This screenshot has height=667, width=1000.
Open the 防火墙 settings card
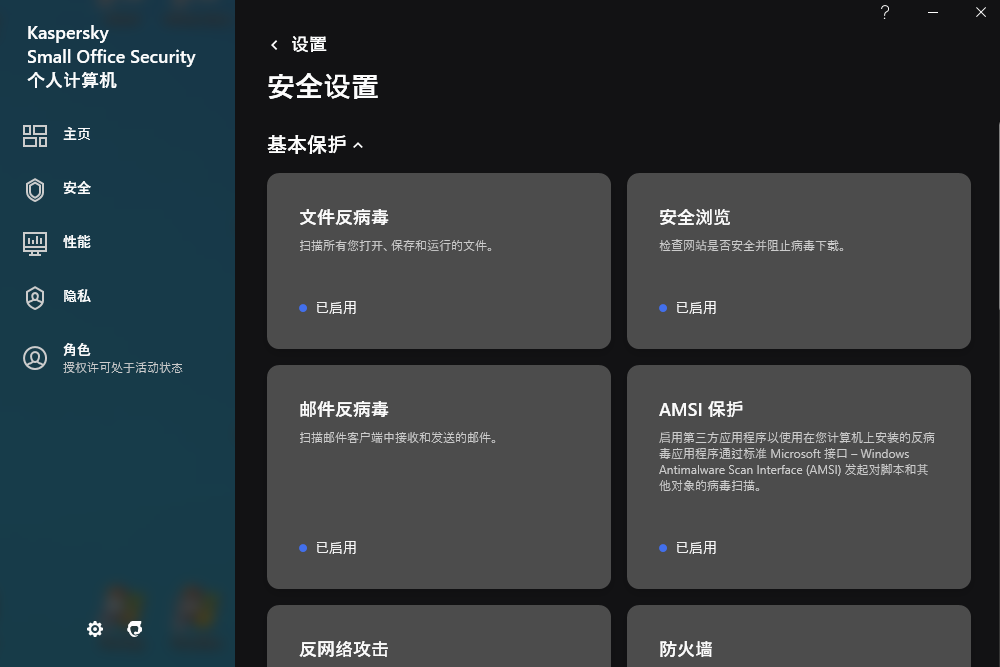(798, 636)
